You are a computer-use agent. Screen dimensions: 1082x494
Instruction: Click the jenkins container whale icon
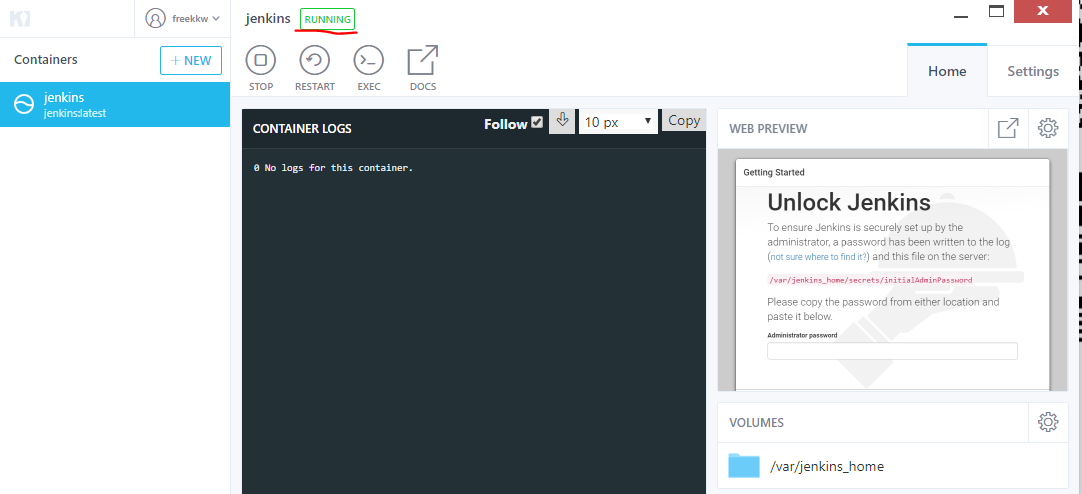tap(24, 104)
